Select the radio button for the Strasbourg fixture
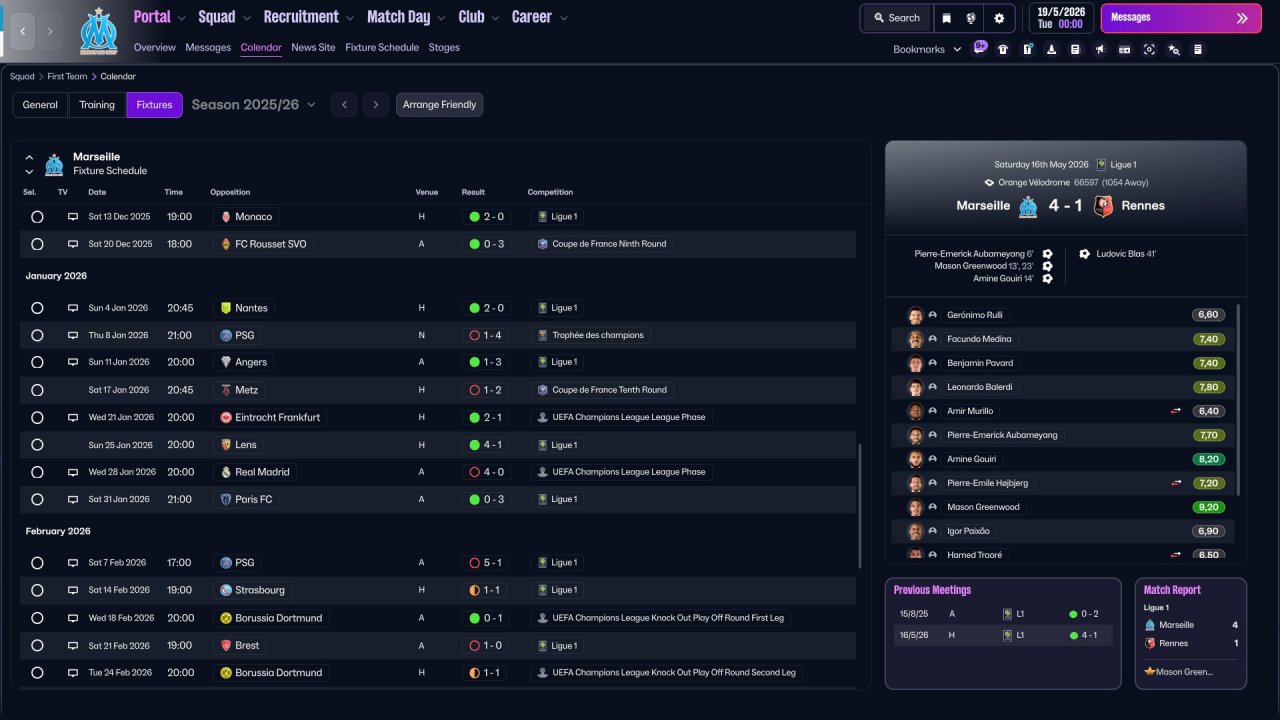 (37, 590)
